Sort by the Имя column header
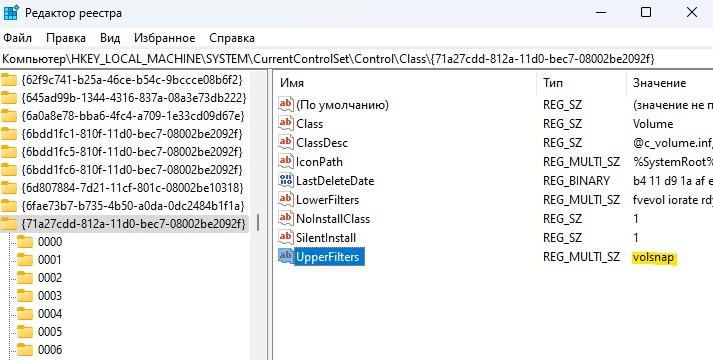713x360 pixels. [x=405, y=83]
